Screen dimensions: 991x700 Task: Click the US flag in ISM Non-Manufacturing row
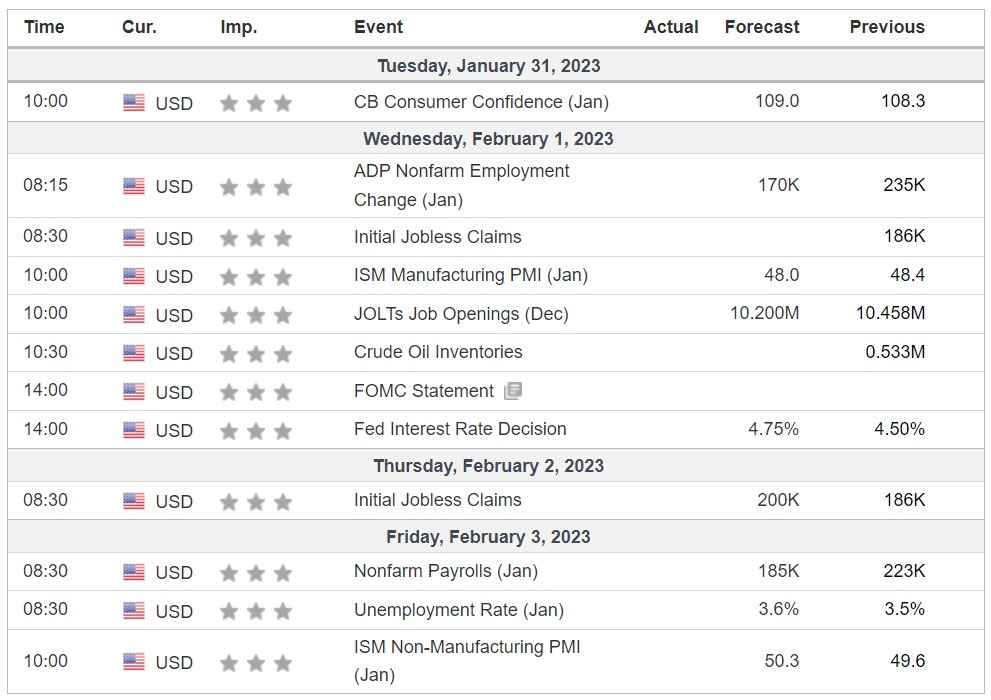134,662
